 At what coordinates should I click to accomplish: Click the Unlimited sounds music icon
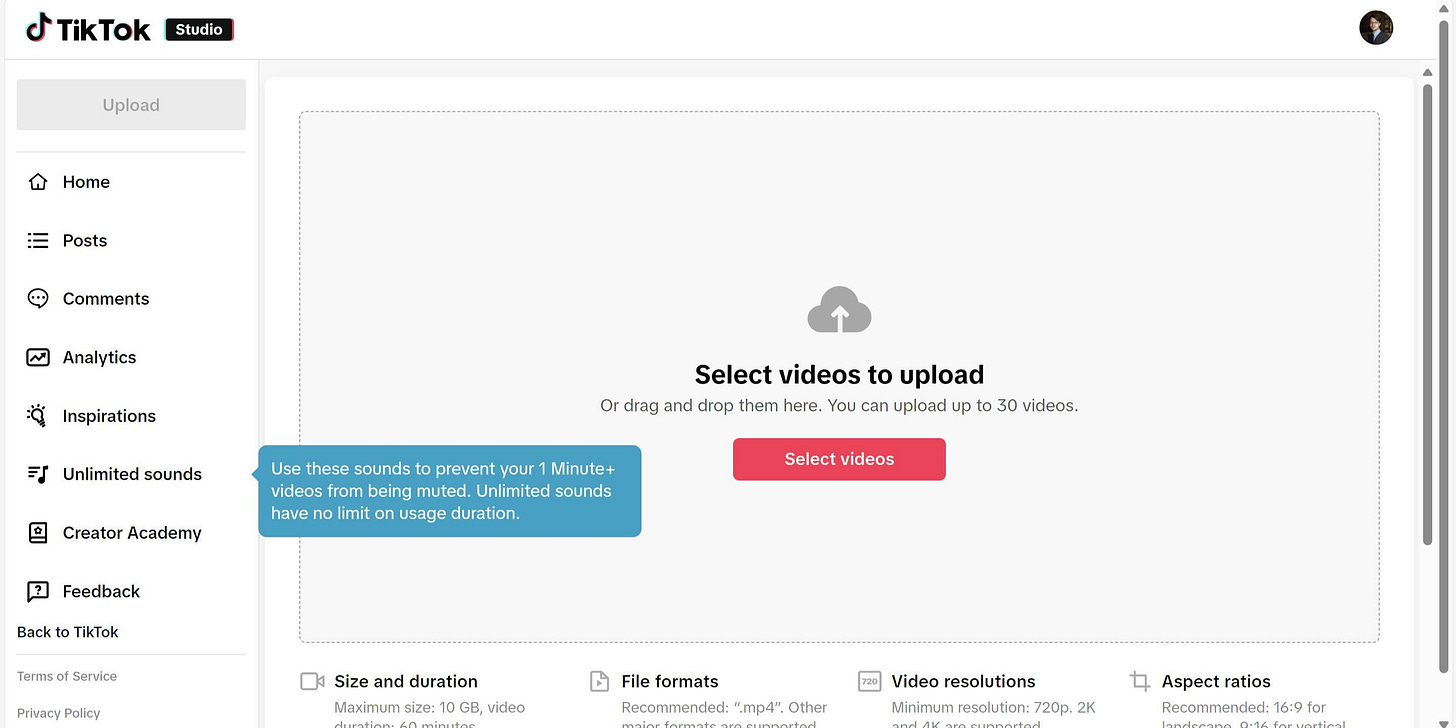tap(38, 474)
